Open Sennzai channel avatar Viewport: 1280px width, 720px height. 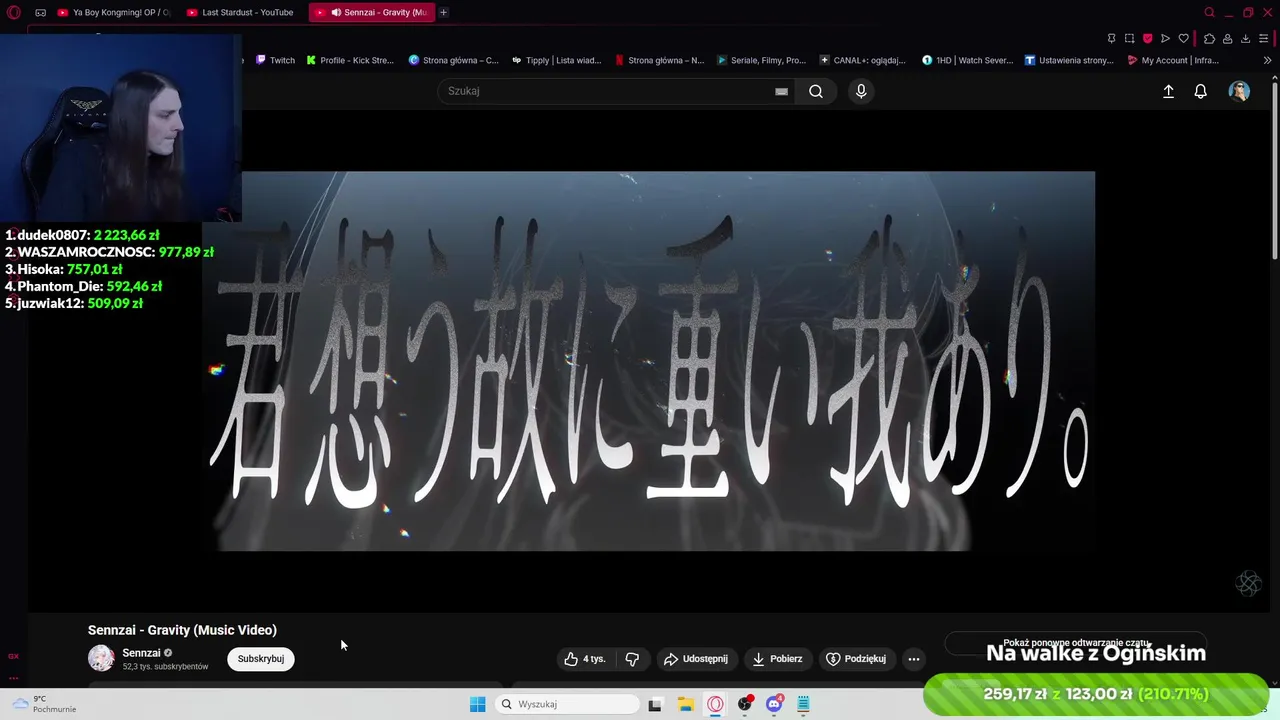point(101,658)
